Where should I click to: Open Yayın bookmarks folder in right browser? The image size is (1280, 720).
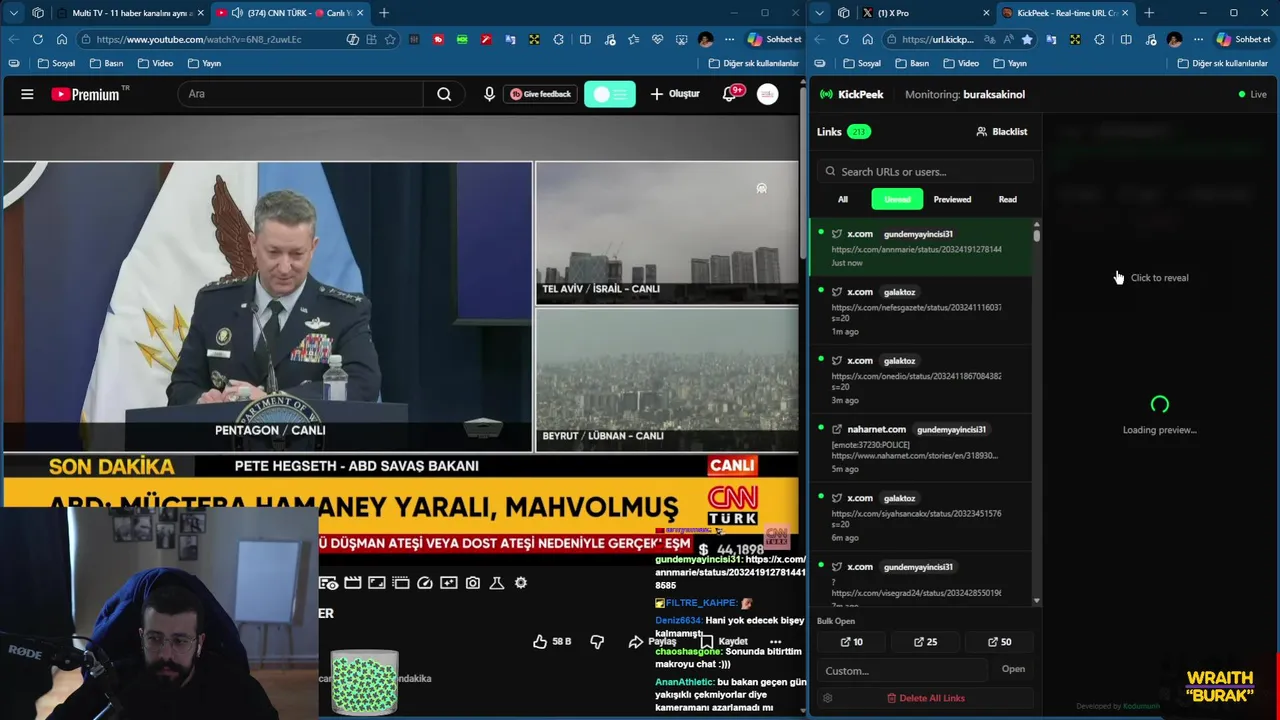click(x=1010, y=63)
